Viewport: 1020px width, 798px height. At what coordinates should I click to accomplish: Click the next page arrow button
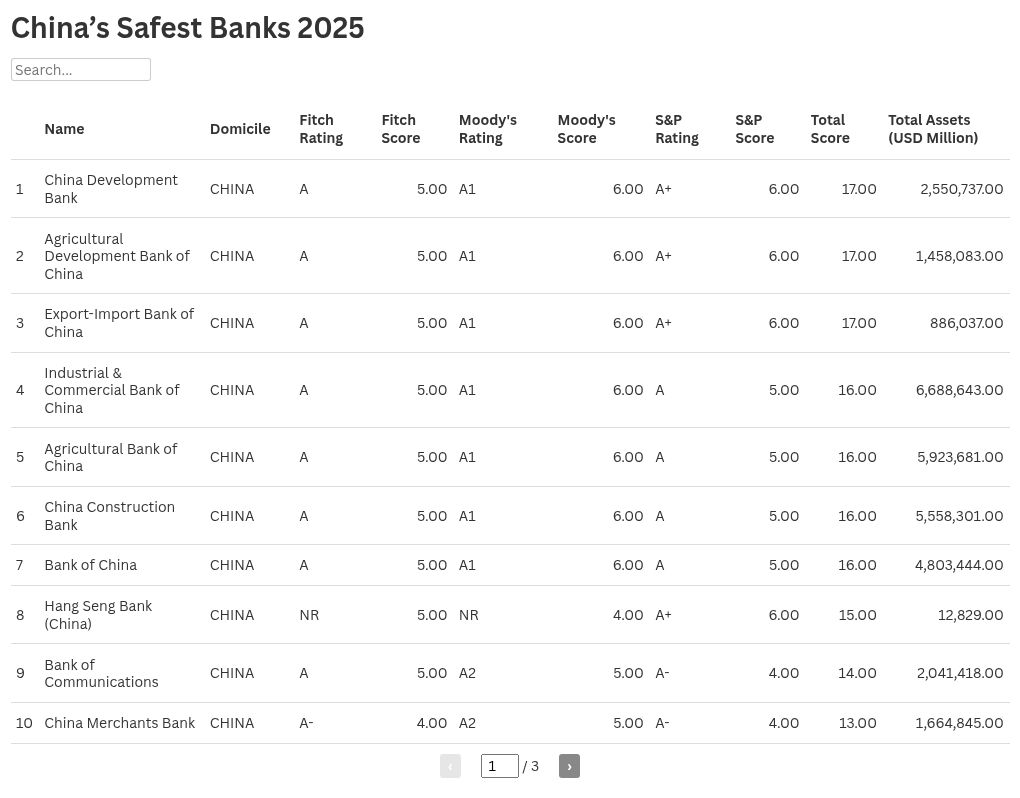pos(569,766)
